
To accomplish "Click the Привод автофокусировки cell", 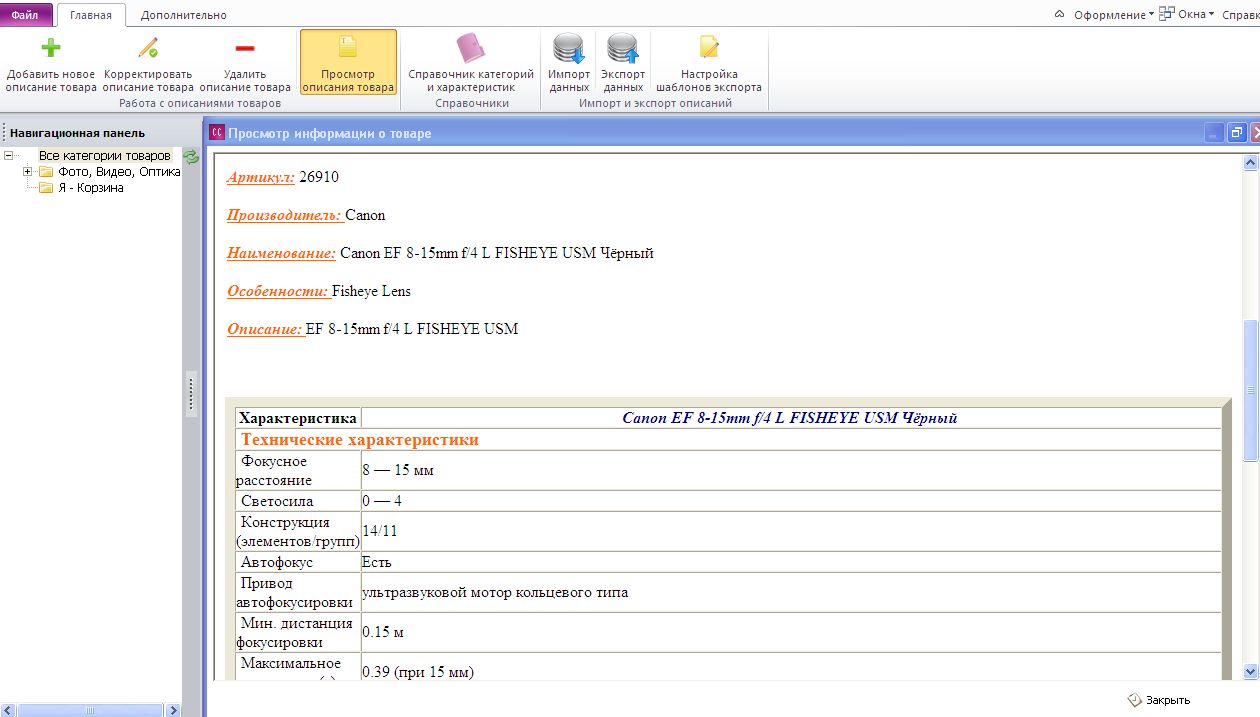I will 298,592.
